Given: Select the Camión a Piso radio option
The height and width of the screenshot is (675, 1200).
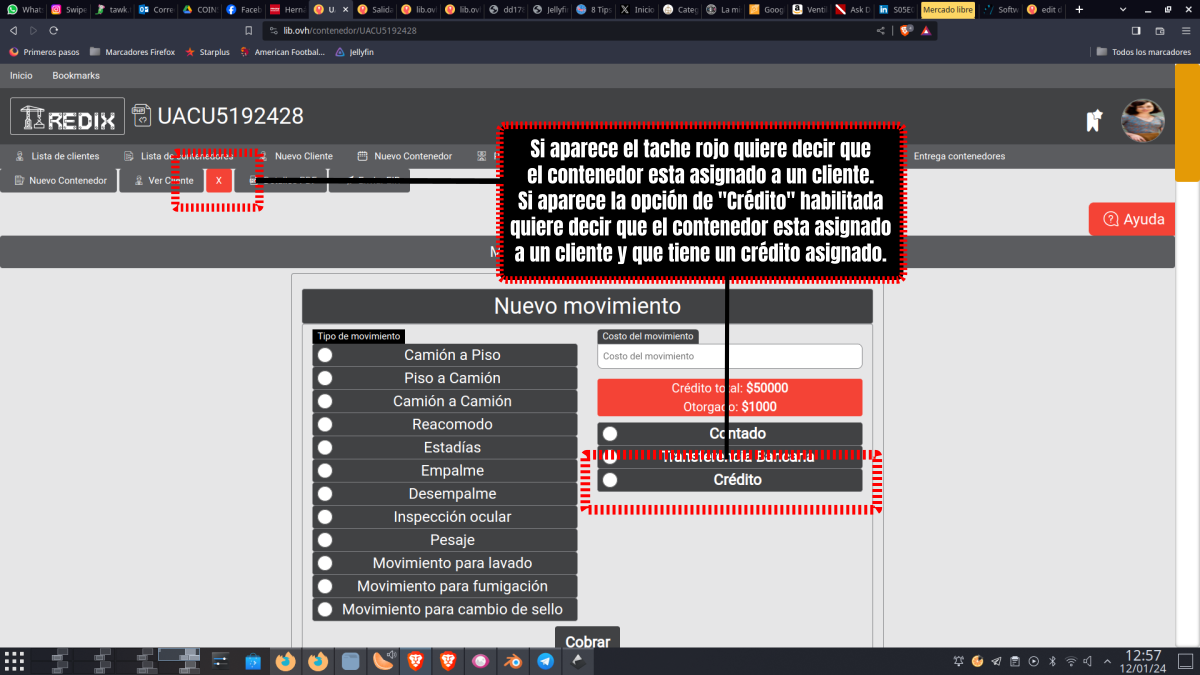Looking at the screenshot, I should (325, 355).
